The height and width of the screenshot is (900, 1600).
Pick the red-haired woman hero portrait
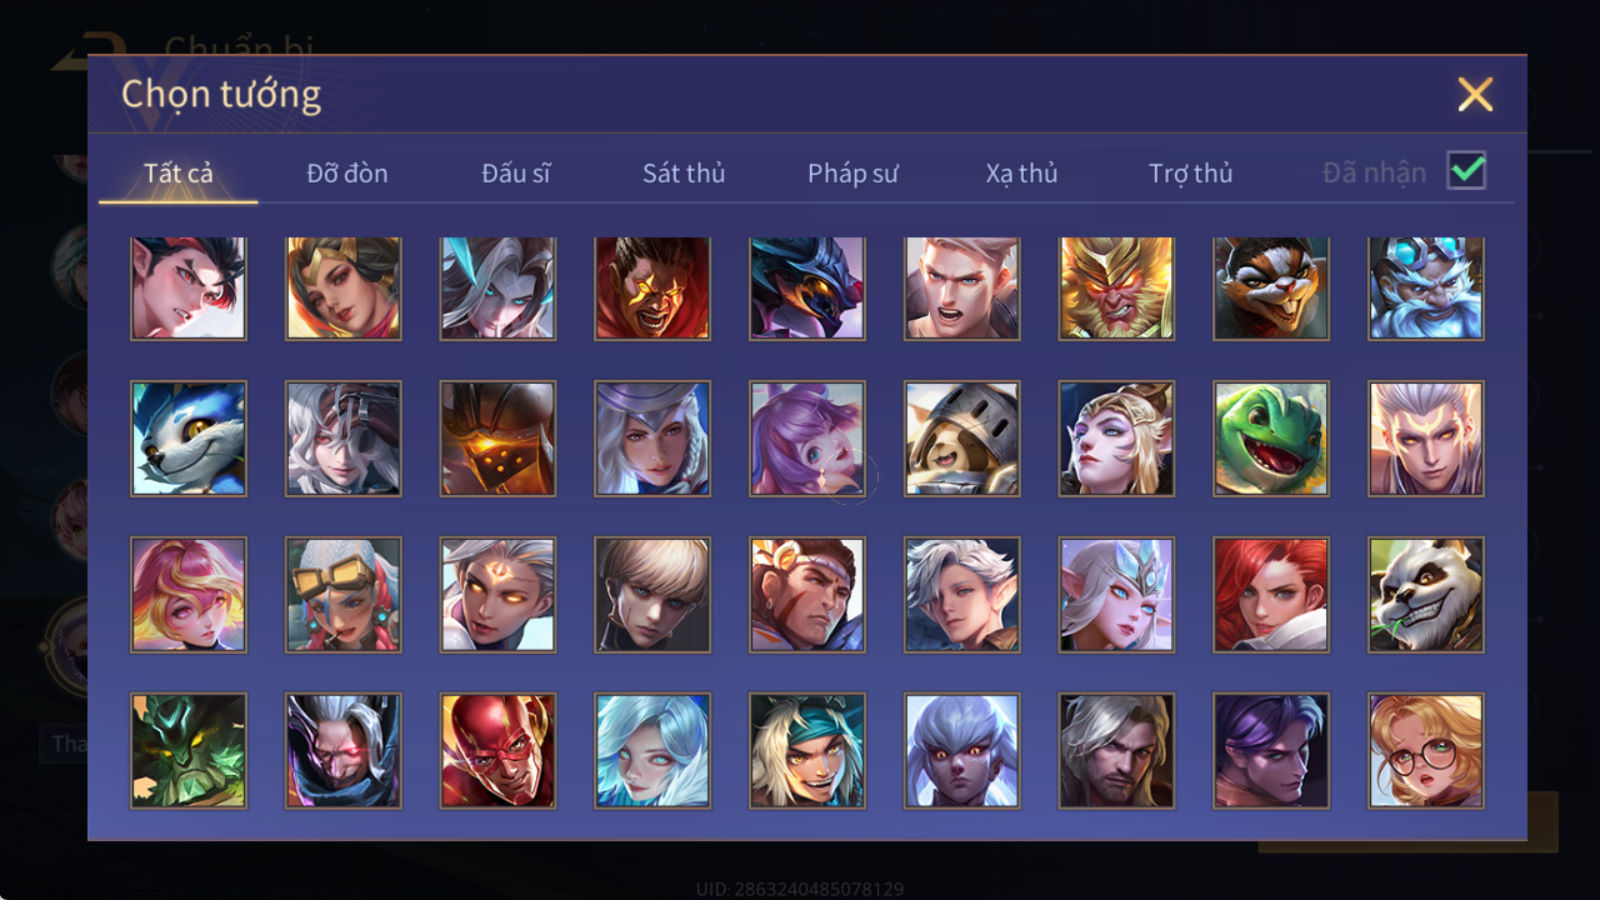tap(1271, 595)
